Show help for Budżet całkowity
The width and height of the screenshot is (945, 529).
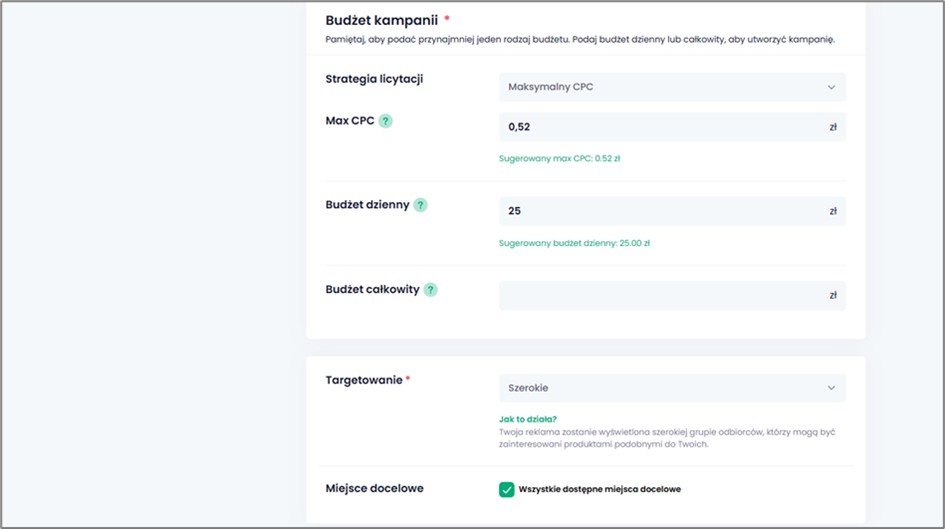click(x=430, y=290)
